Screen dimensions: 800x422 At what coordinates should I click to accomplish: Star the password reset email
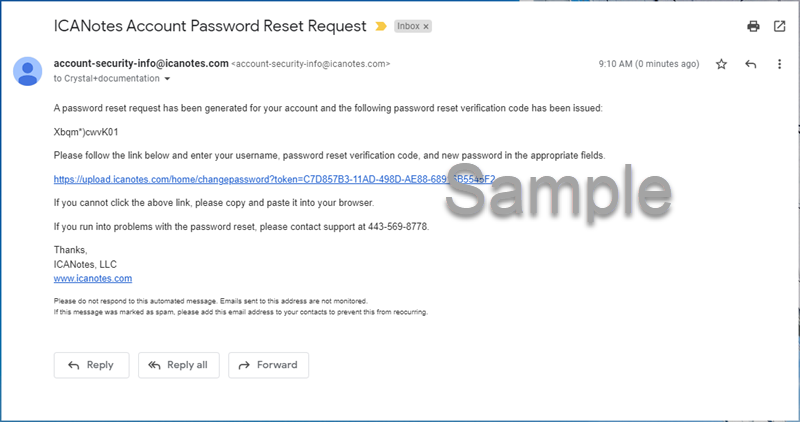coord(721,64)
